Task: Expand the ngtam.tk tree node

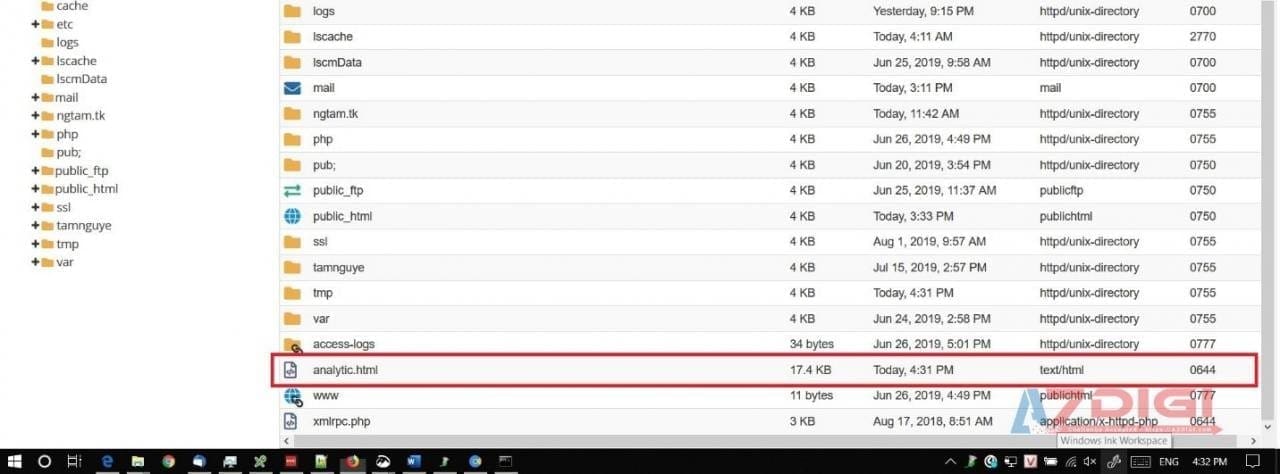Action: [36, 116]
